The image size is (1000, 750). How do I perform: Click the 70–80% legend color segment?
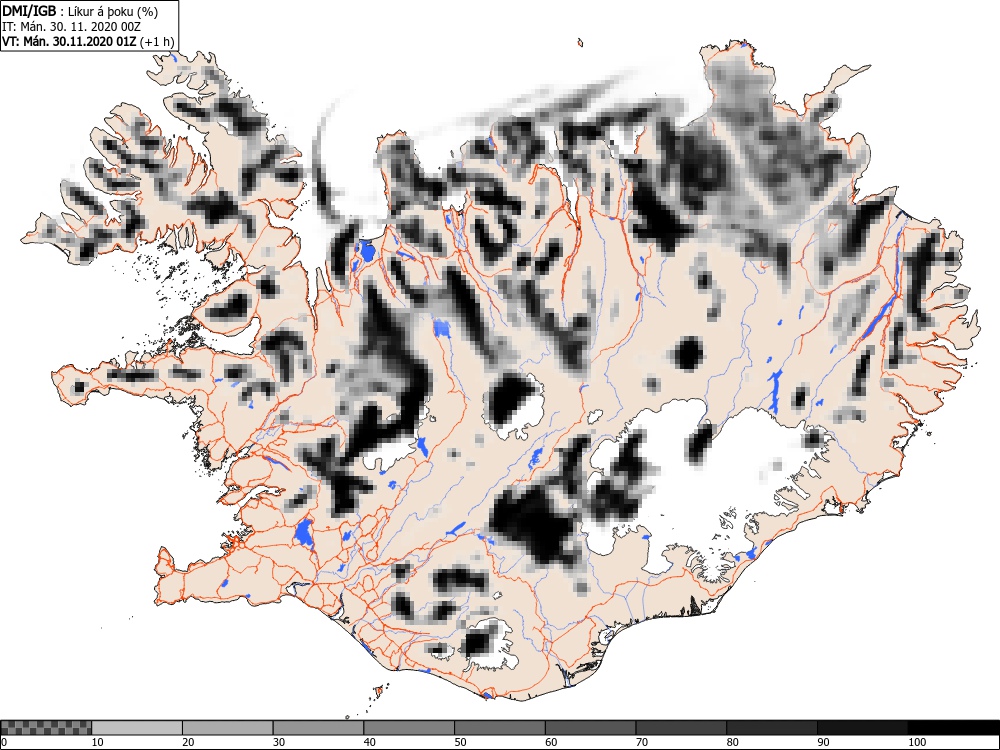680,728
